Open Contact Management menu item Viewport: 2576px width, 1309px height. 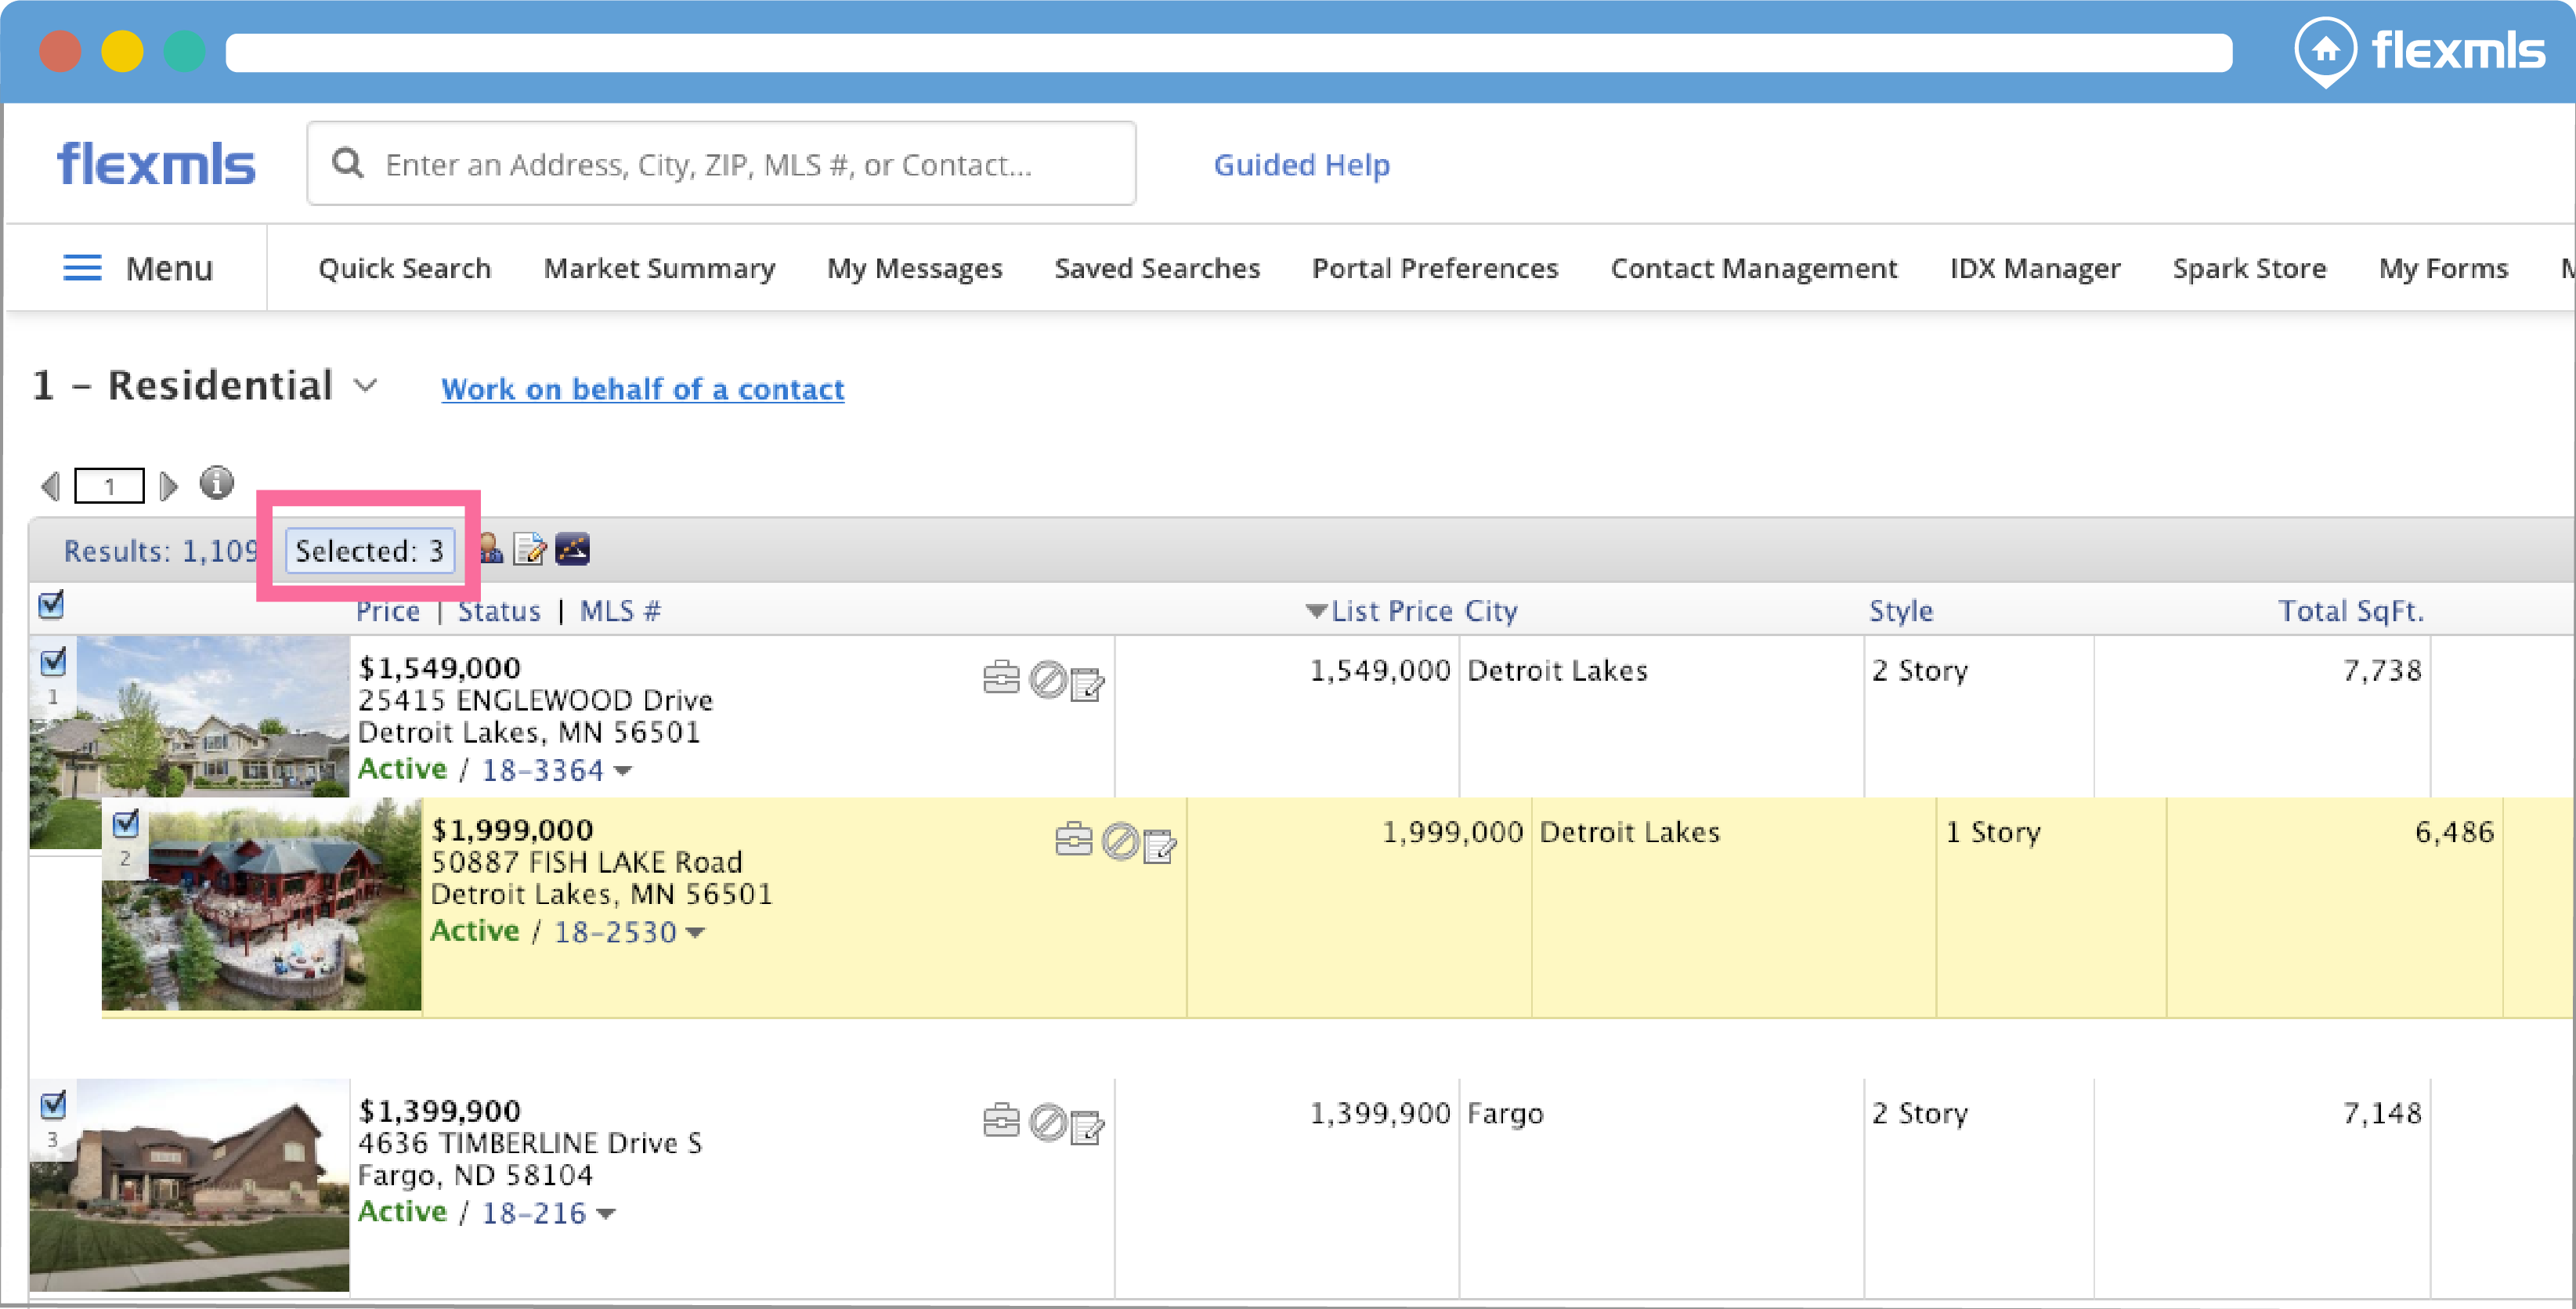click(x=1753, y=268)
